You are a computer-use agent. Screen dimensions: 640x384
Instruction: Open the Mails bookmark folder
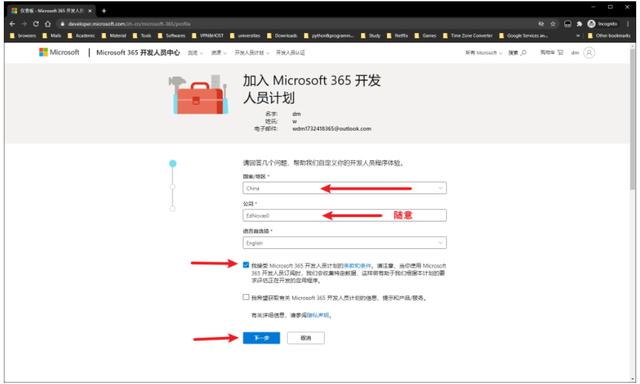52,36
